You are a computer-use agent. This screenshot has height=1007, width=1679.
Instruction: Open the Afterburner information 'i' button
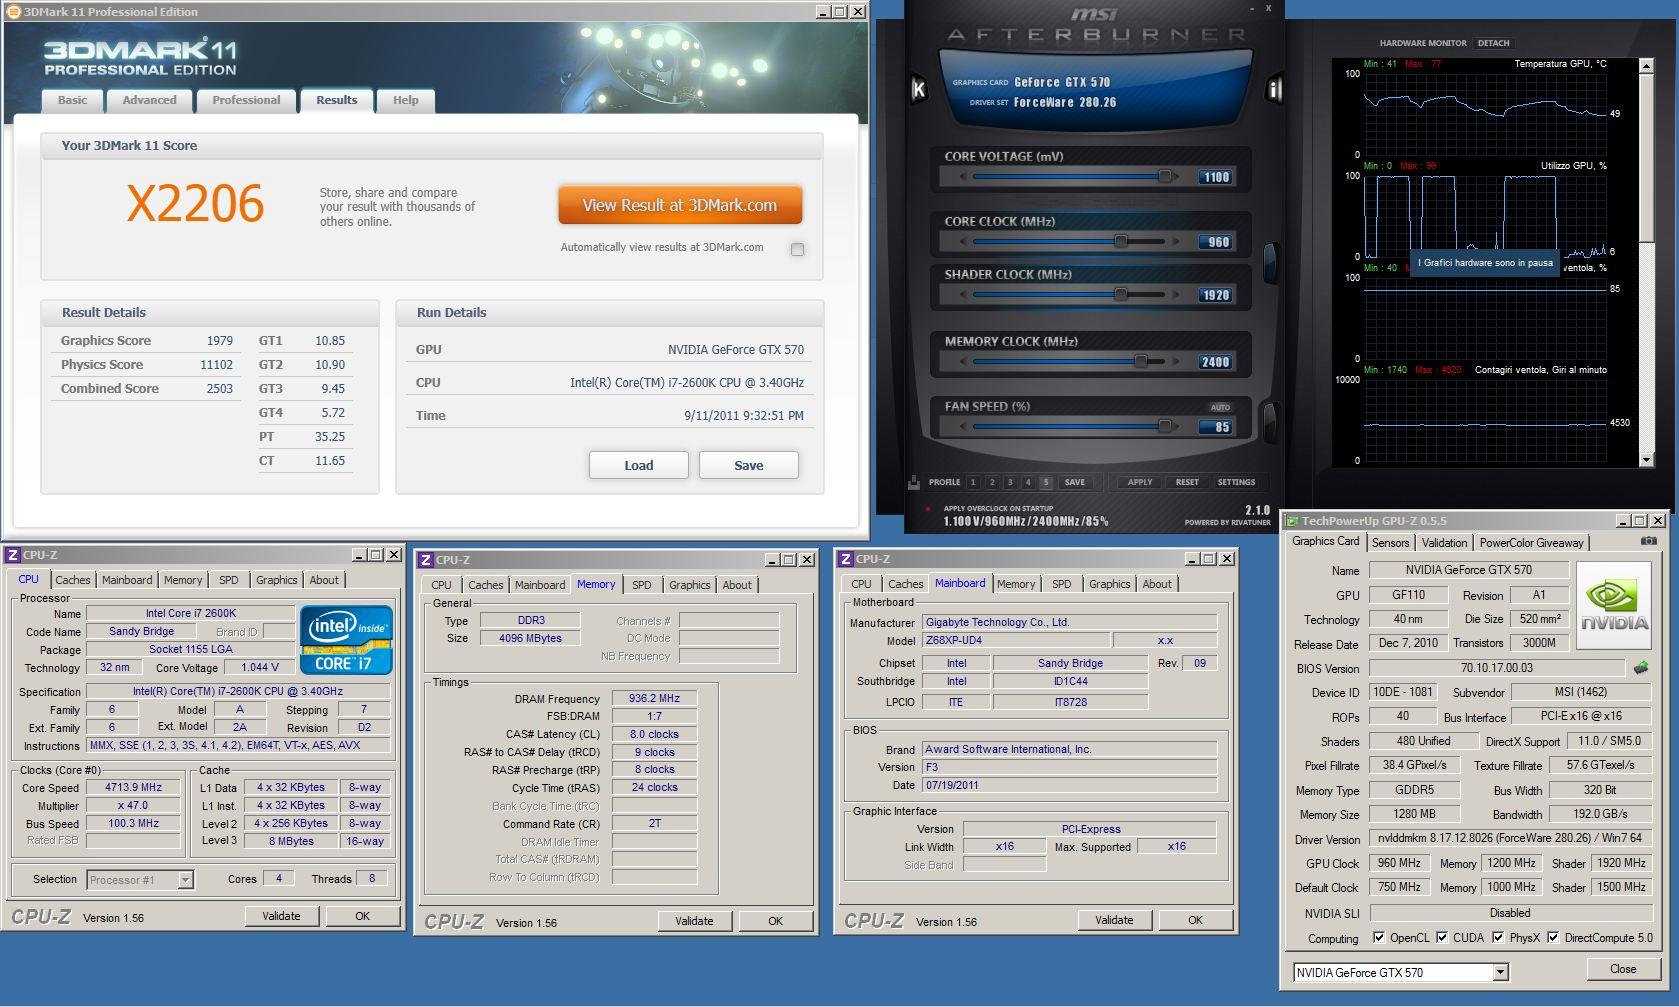pos(1274,89)
